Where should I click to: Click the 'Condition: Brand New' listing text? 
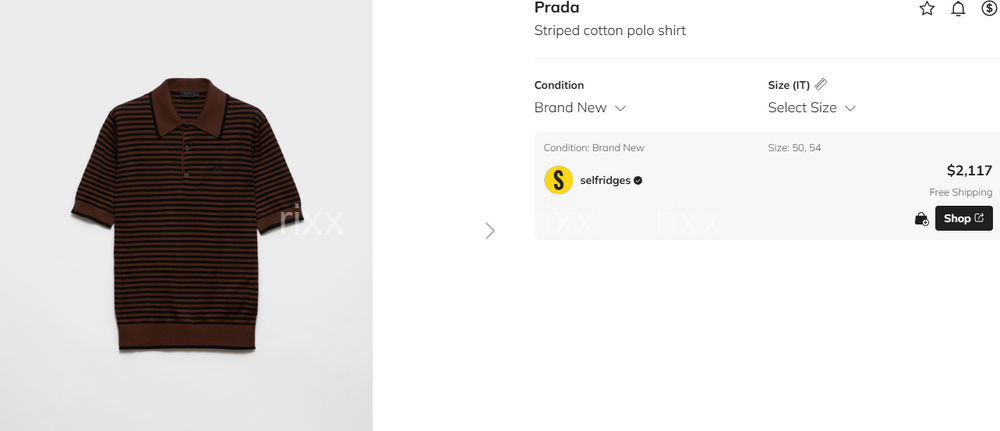594,148
